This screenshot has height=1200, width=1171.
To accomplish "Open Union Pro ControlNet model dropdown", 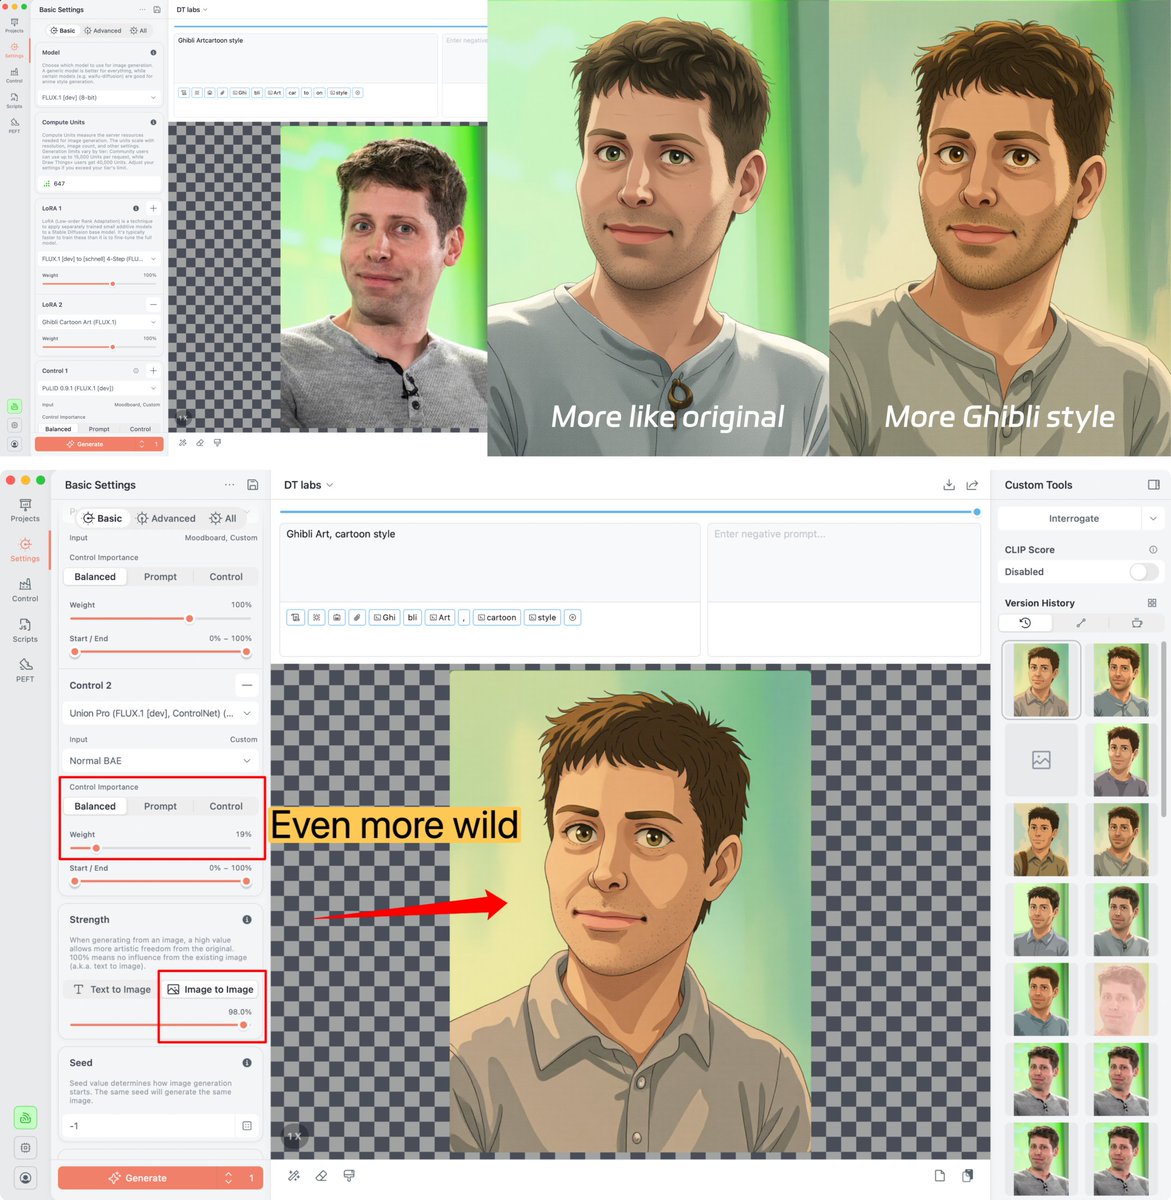I will point(160,713).
